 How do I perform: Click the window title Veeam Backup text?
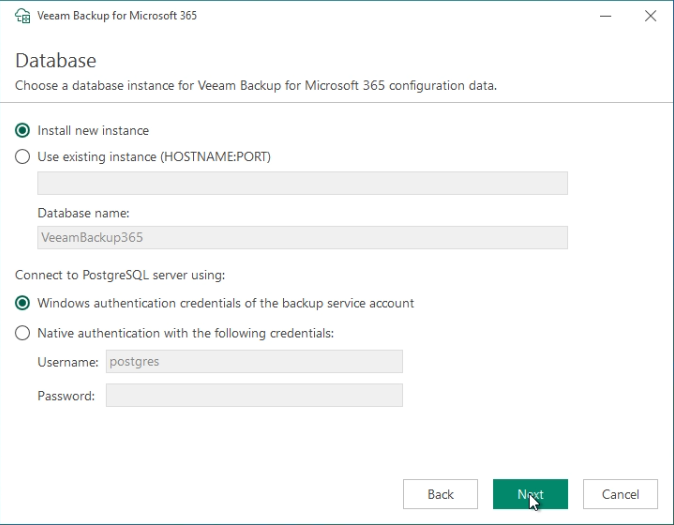click(117, 16)
